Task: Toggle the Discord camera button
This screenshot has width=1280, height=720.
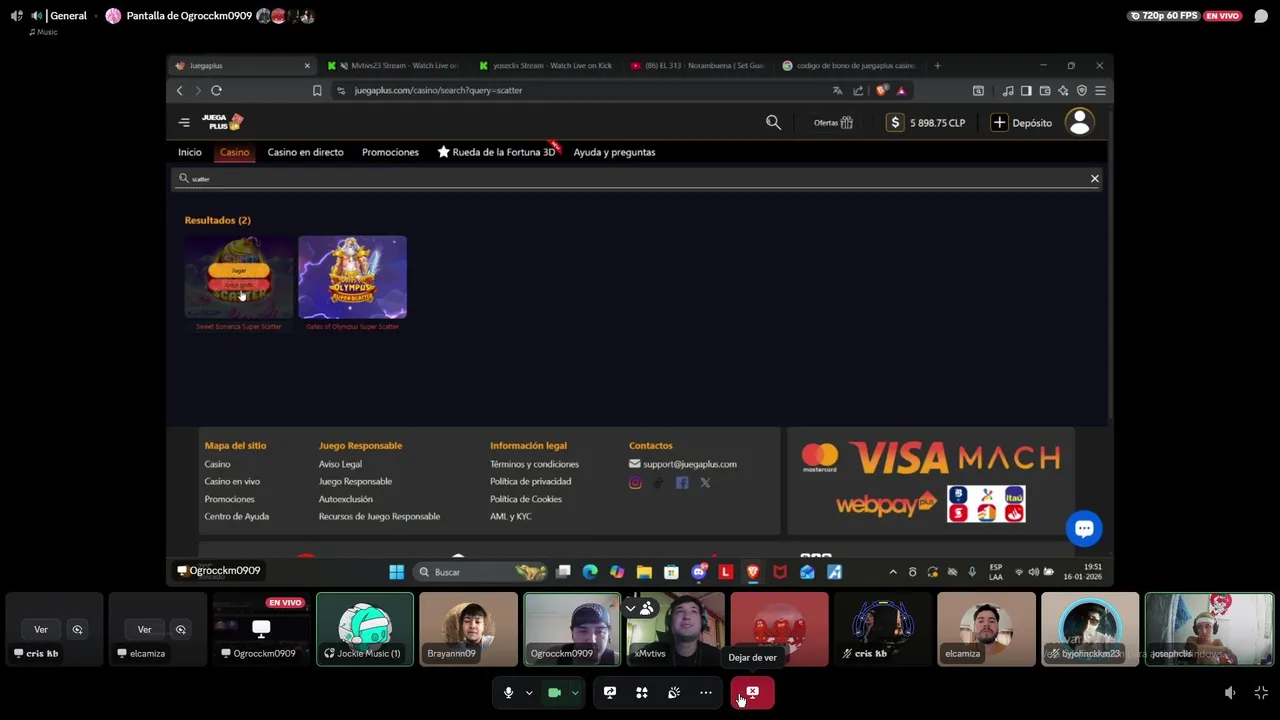Action: tap(554, 692)
